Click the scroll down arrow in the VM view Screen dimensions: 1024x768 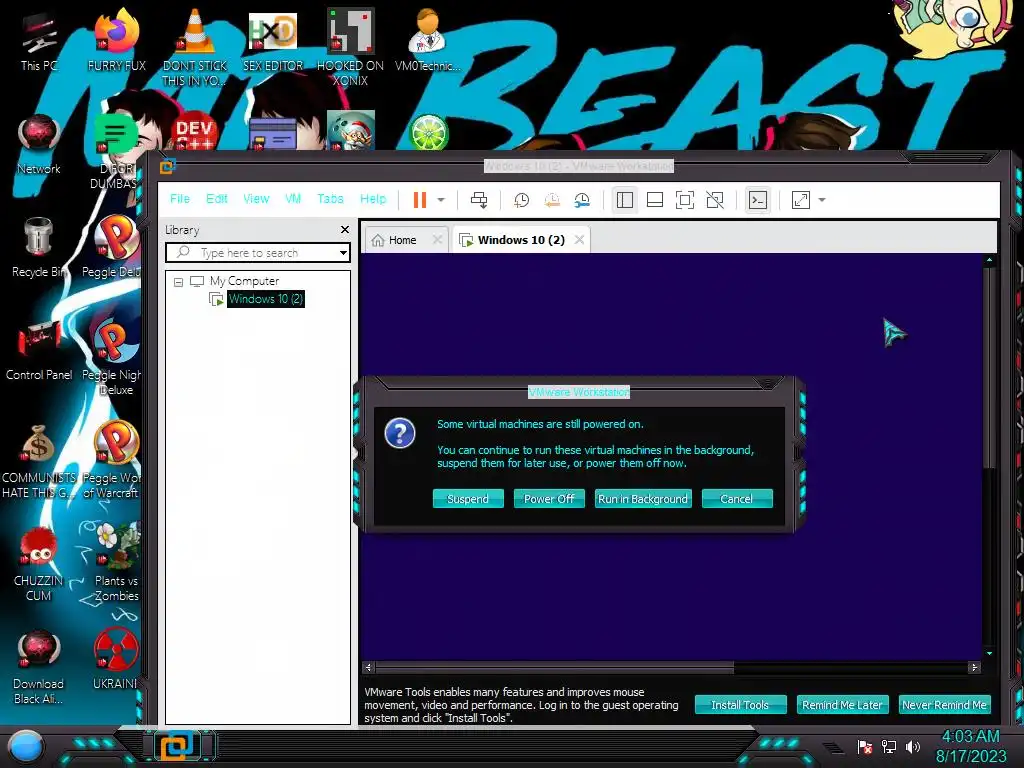click(989, 653)
